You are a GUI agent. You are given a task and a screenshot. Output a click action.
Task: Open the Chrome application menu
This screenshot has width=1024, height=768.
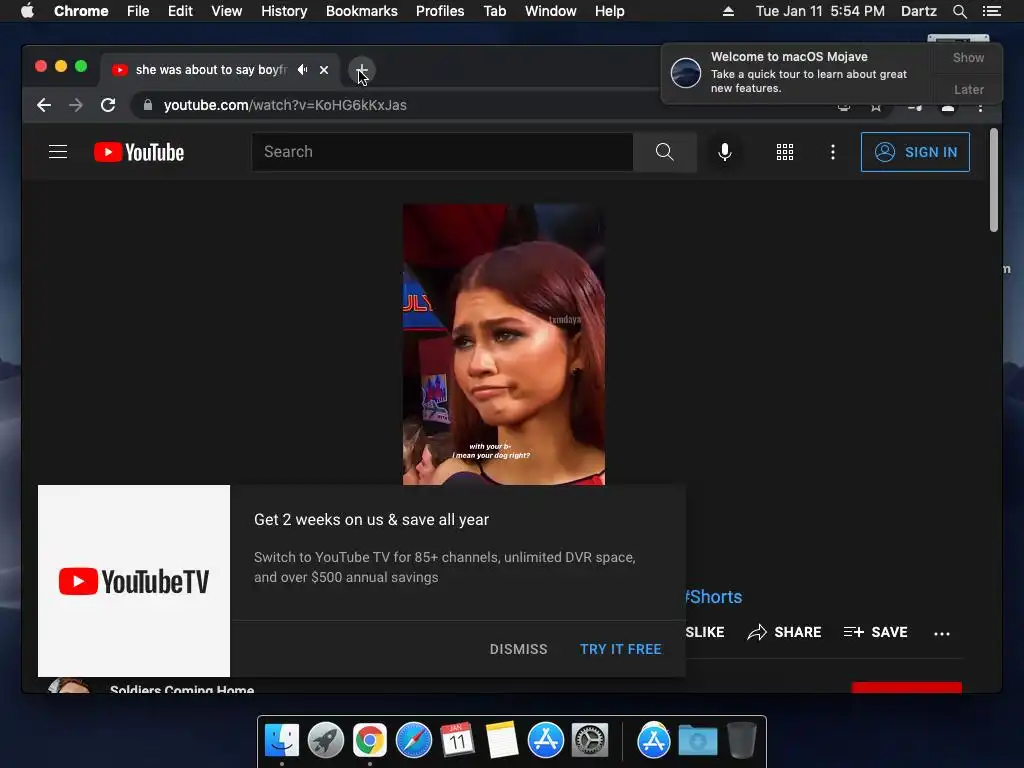pos(81,11)
